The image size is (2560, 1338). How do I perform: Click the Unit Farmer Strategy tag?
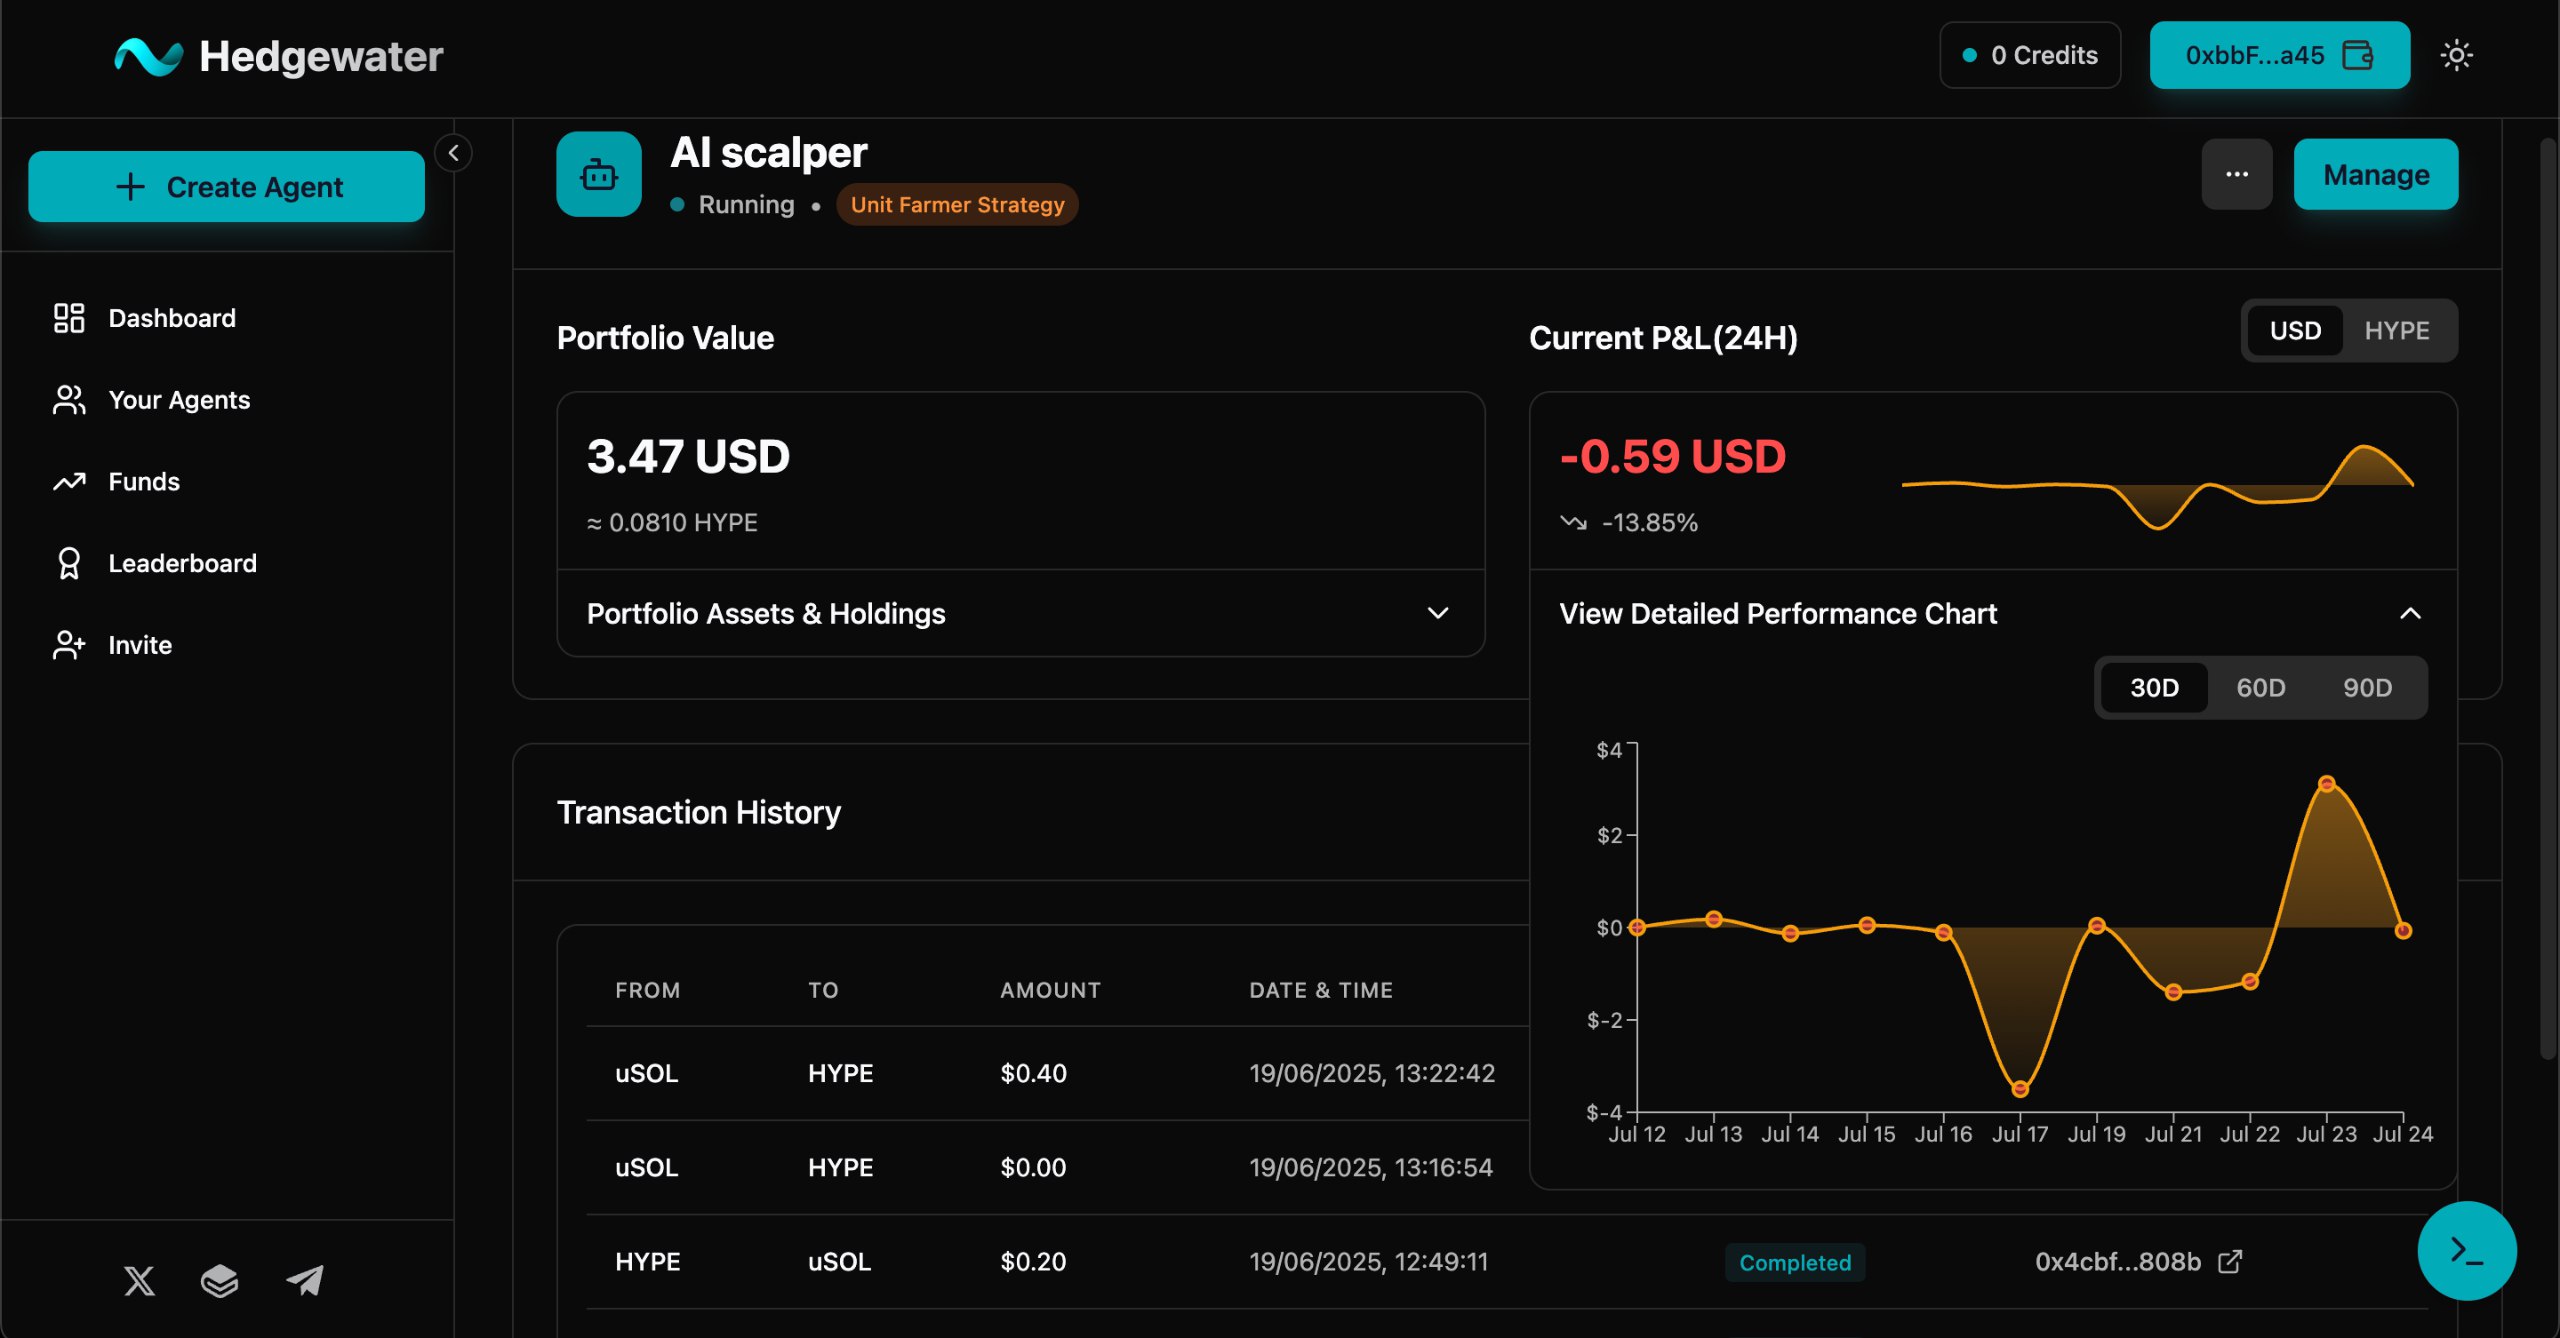coord(957,204)
